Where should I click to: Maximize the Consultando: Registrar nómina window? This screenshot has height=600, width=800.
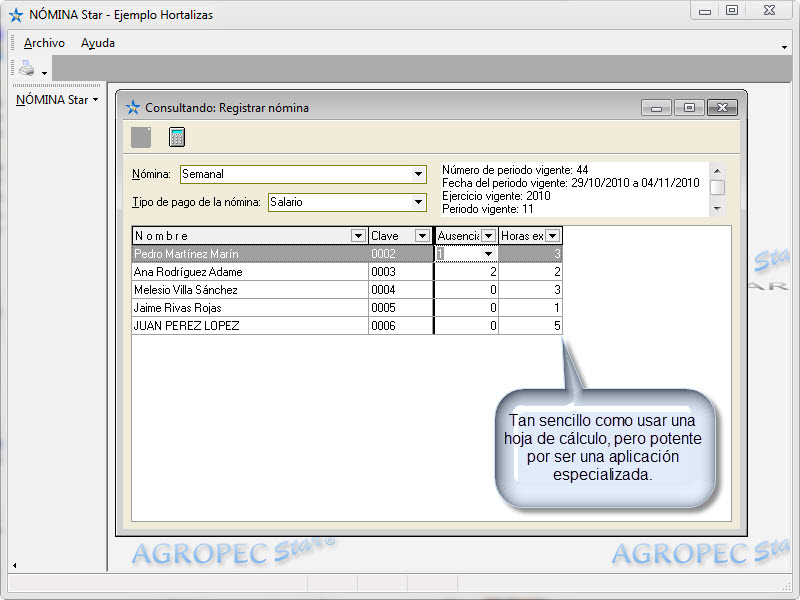(689, 108)
